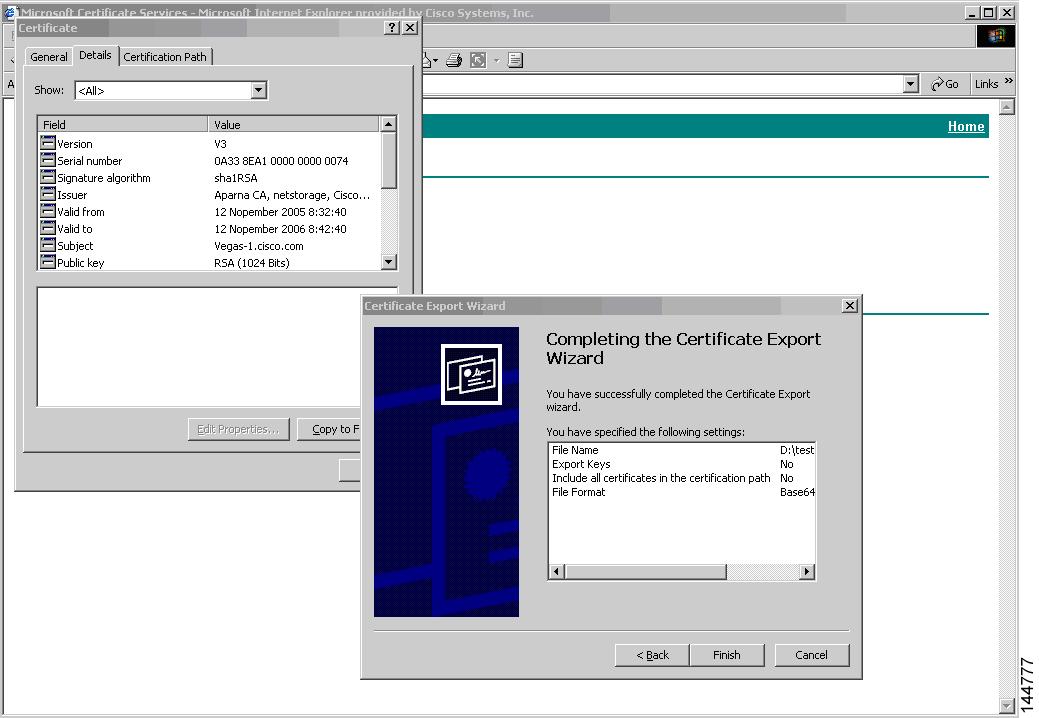Click the Back button in export wizard
The height and width of the screenshot is (718, 1039).
coord(653,655)
